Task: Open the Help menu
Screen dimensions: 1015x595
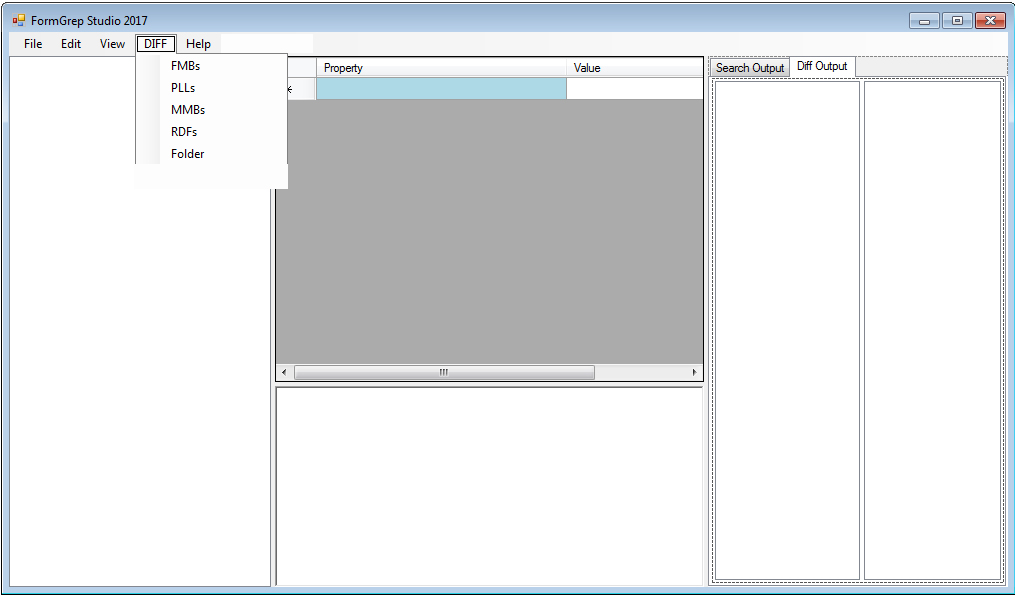Action: [x=198, y=44]
